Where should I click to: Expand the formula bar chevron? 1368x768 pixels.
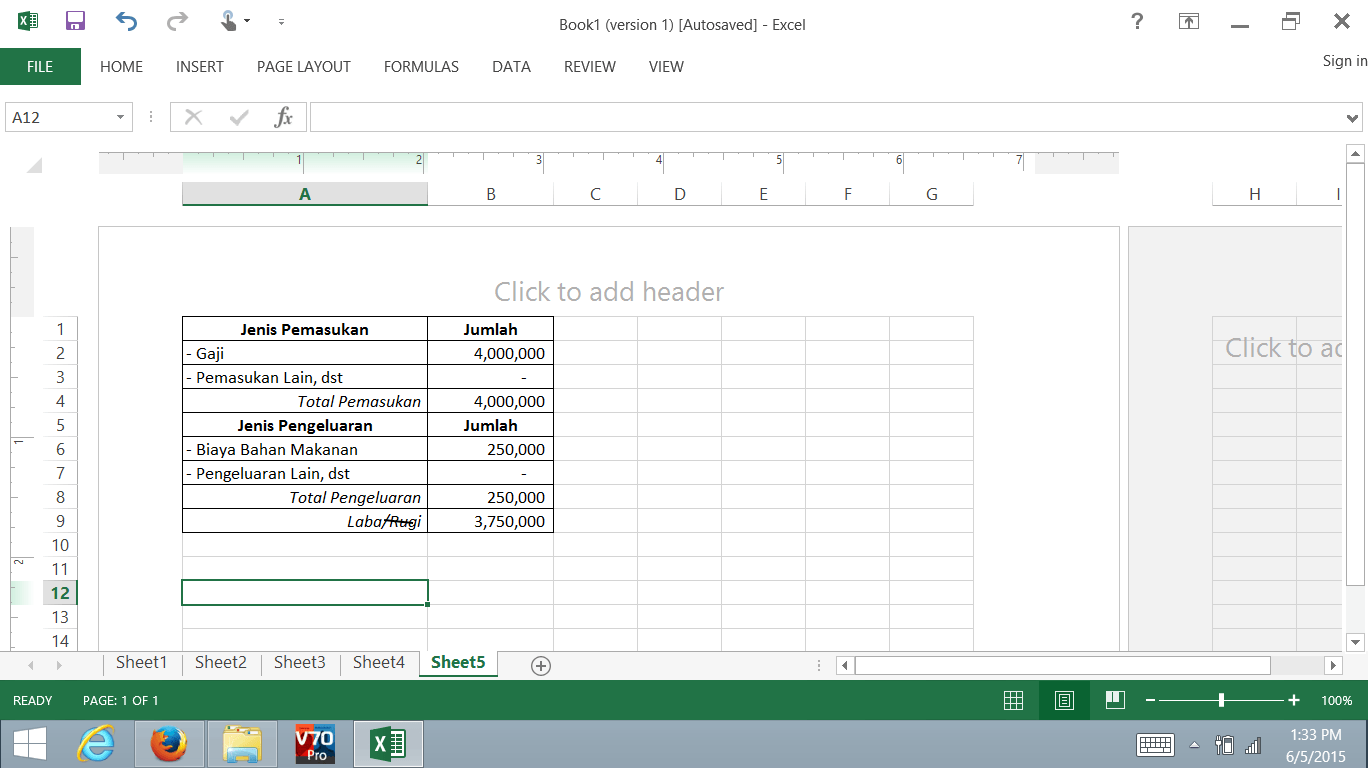click(1354, 119)
